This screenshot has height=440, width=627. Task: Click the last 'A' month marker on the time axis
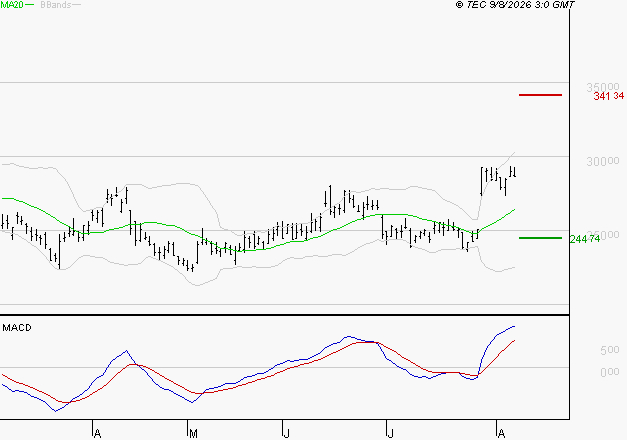(x=501, y=433)
